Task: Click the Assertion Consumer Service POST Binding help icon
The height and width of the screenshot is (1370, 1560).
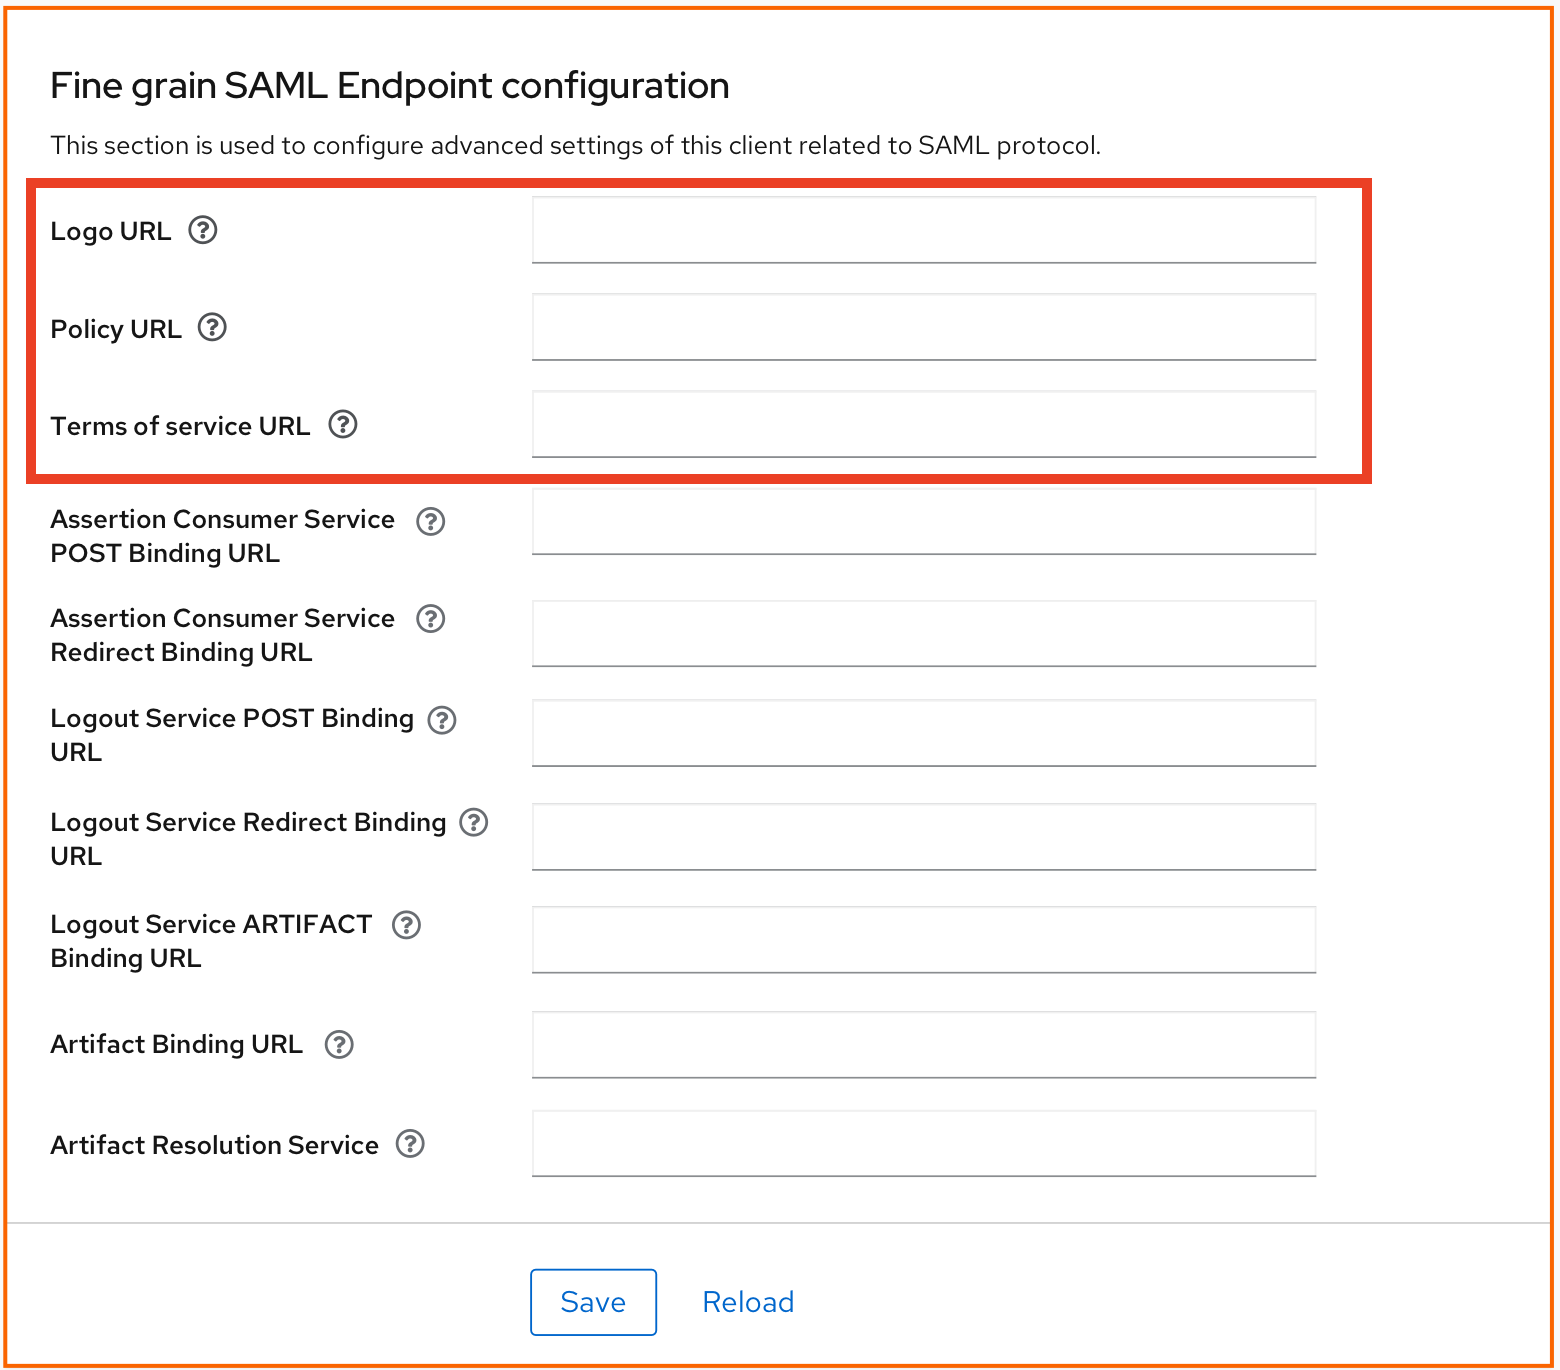Action: click(x=430, y=521)
